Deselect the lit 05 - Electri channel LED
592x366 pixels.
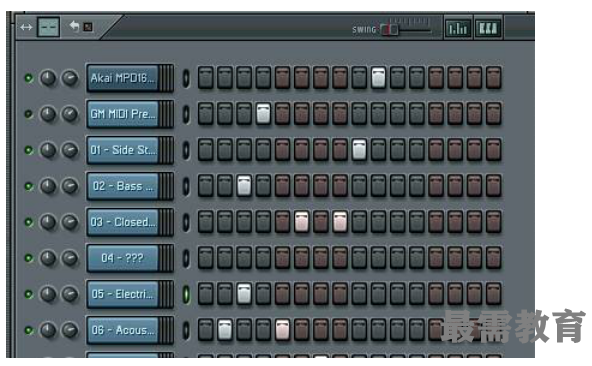(186, 294)
